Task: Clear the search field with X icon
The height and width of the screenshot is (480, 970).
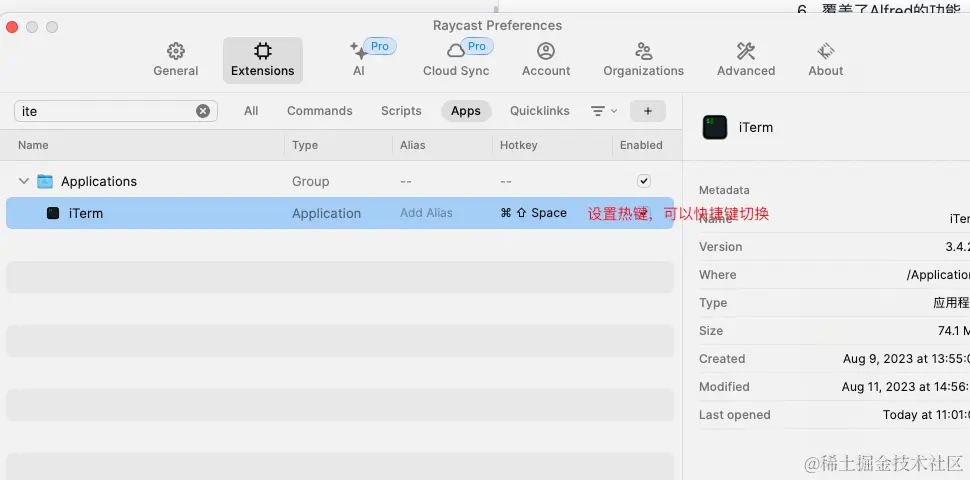Action: pos(203,111)
